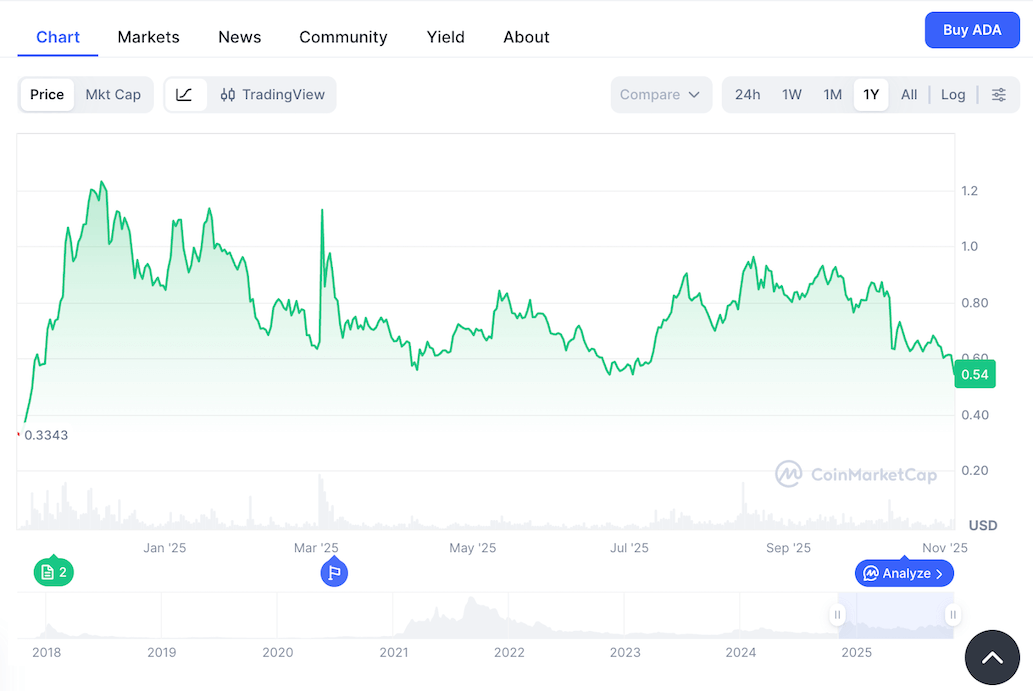Click the green events badge showing 2
This screenshot has height=691, width=1033.
(x=53, y=572)
